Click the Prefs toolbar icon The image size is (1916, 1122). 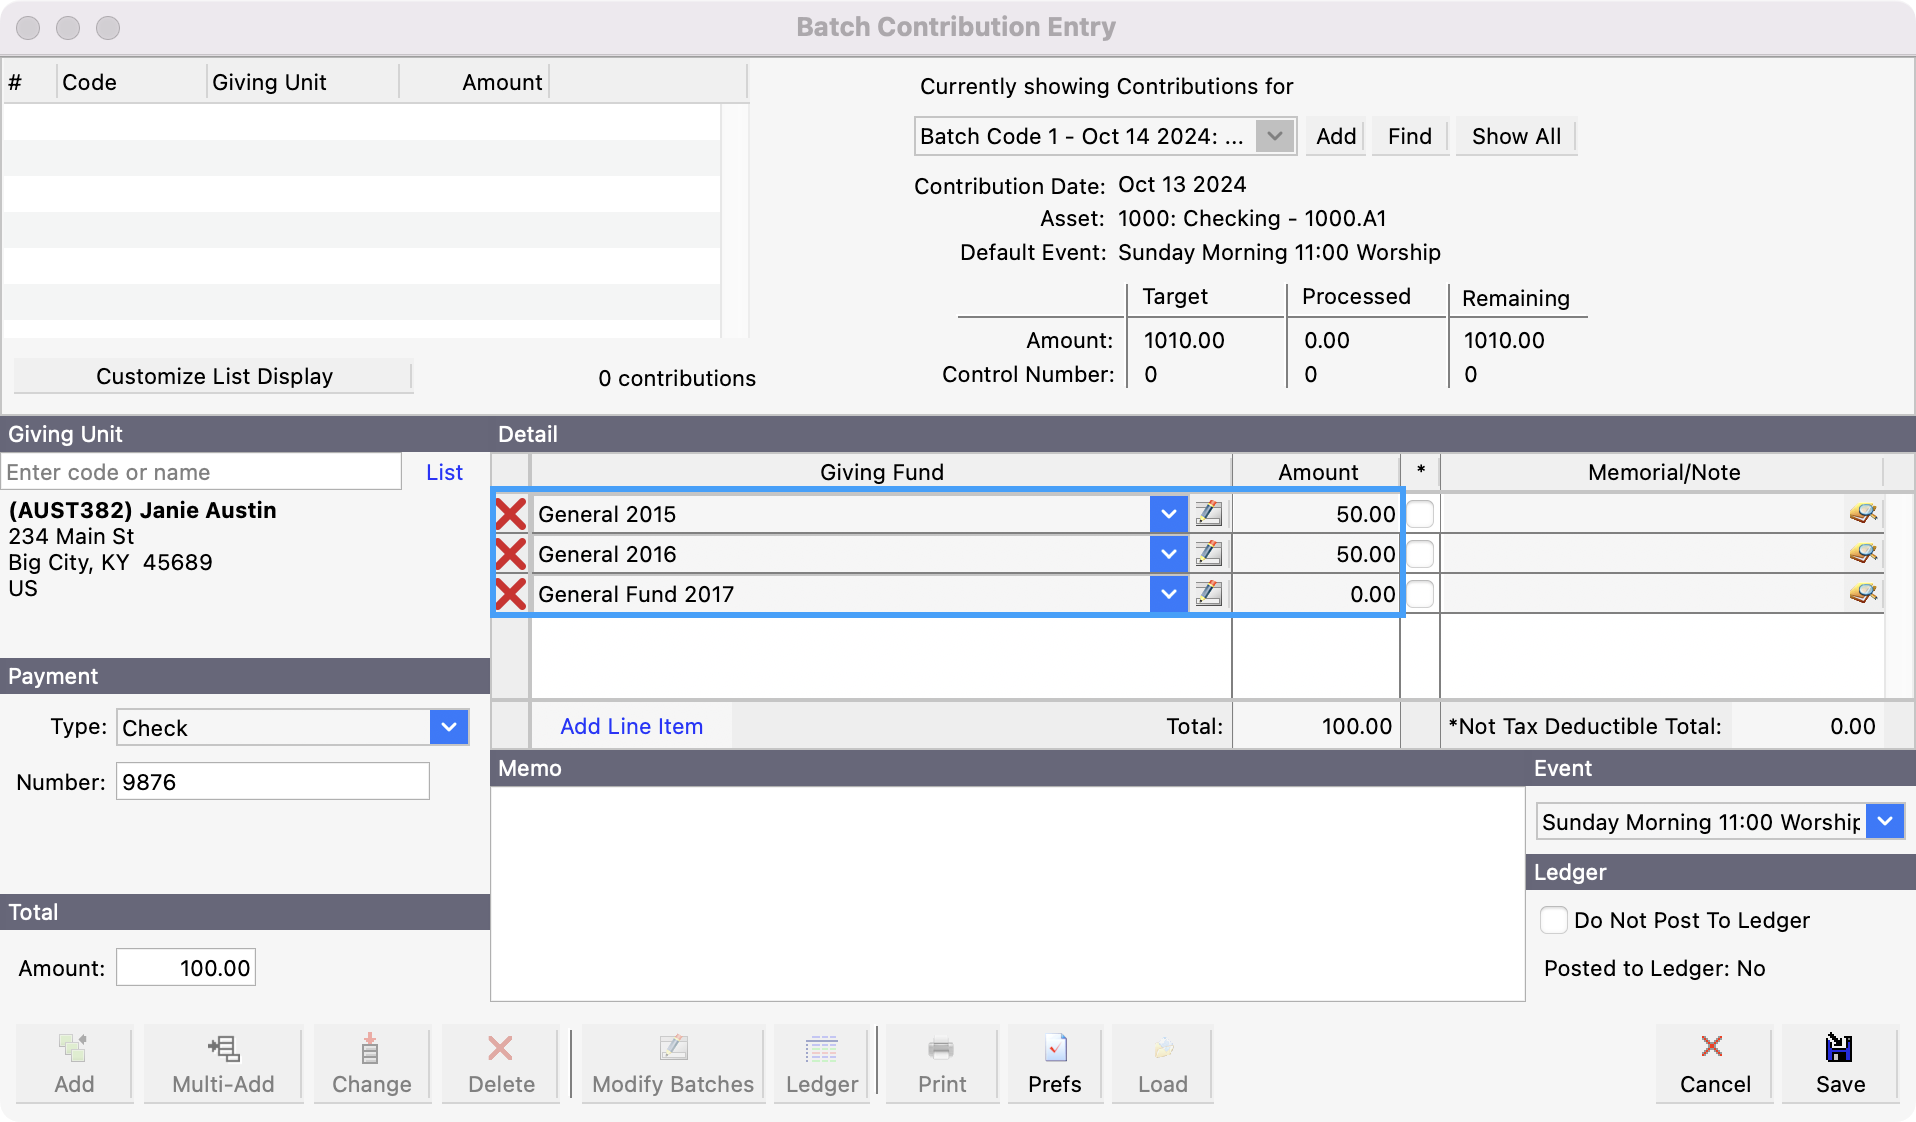[1055, 1048]
